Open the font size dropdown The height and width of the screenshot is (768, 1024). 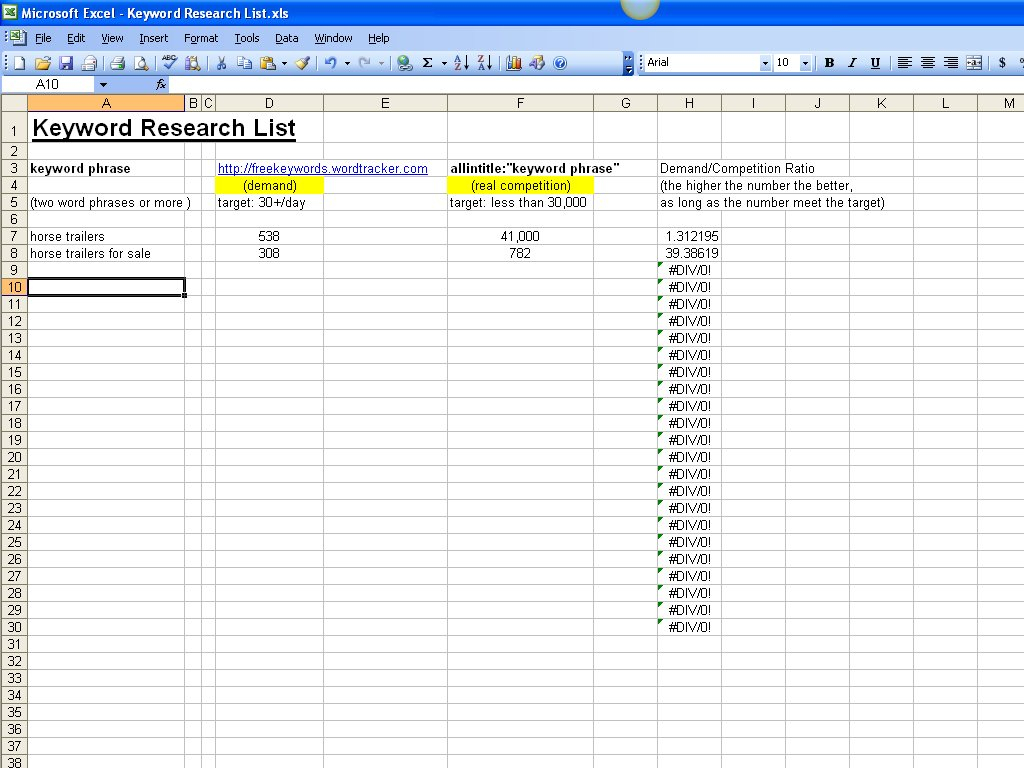805,63
